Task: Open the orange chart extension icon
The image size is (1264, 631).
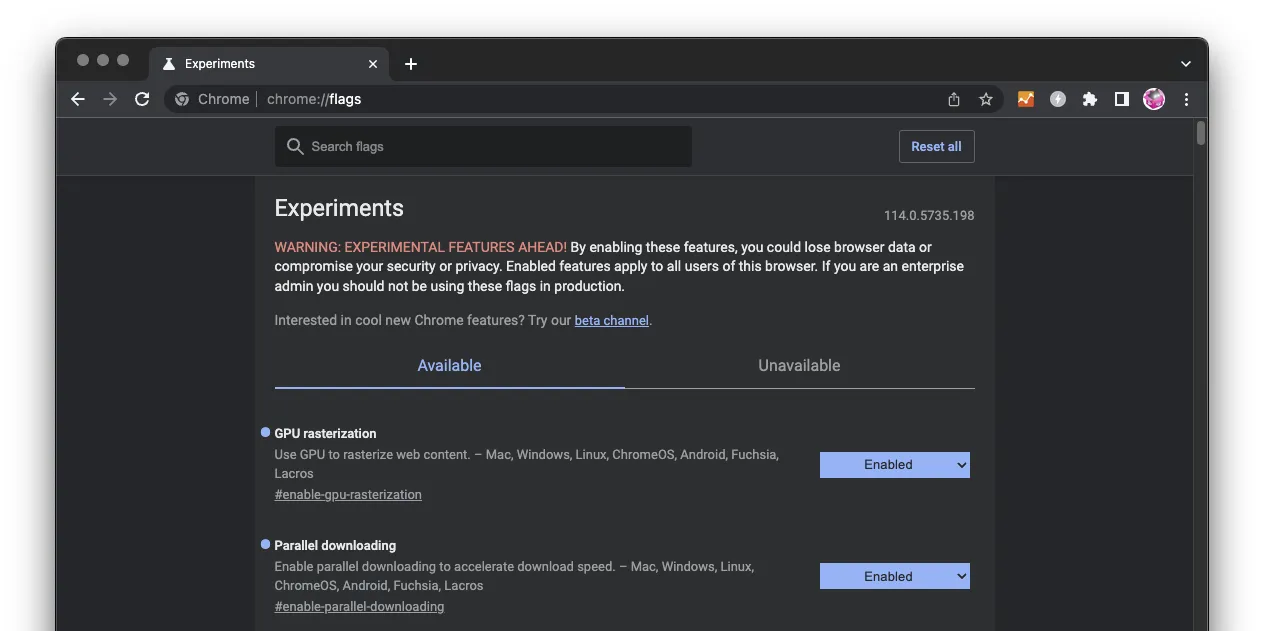Action: (1026, 99)
